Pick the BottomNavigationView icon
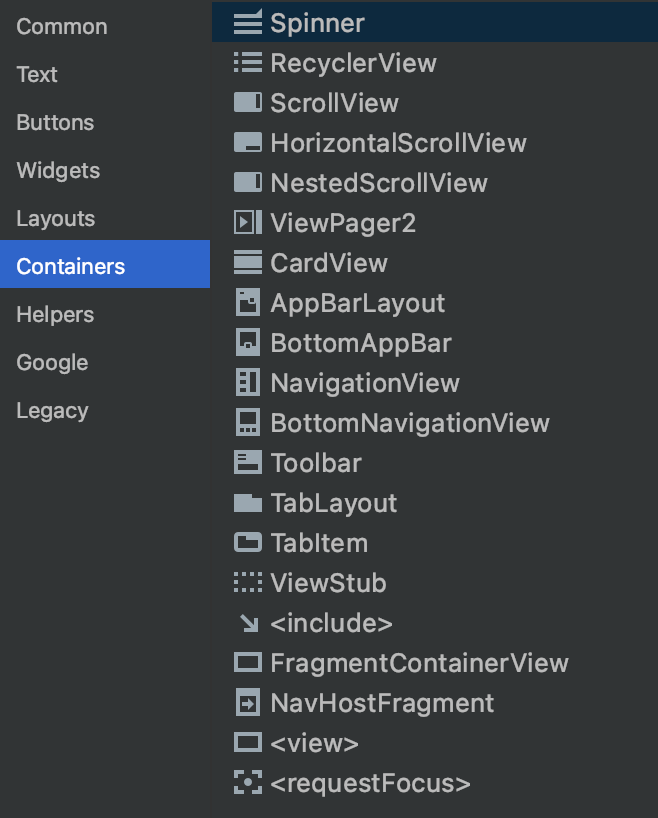Image resolution: width=658 pixels, height=818 pixels. (x=248, y=423)
